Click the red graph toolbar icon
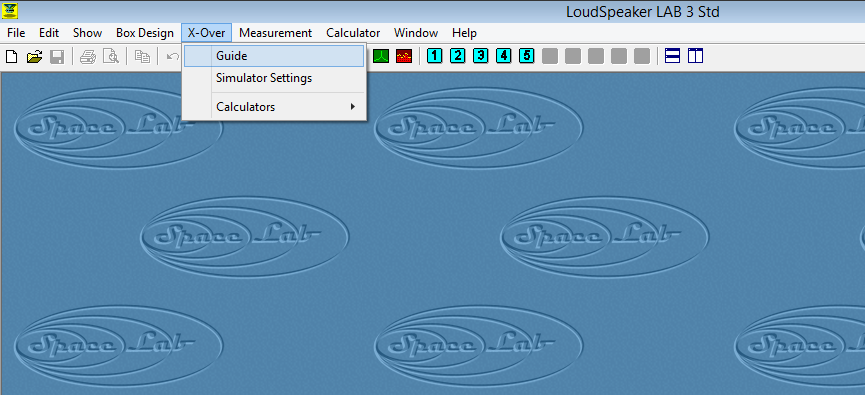This screenshot has height=395, width=865. (404, 56)
